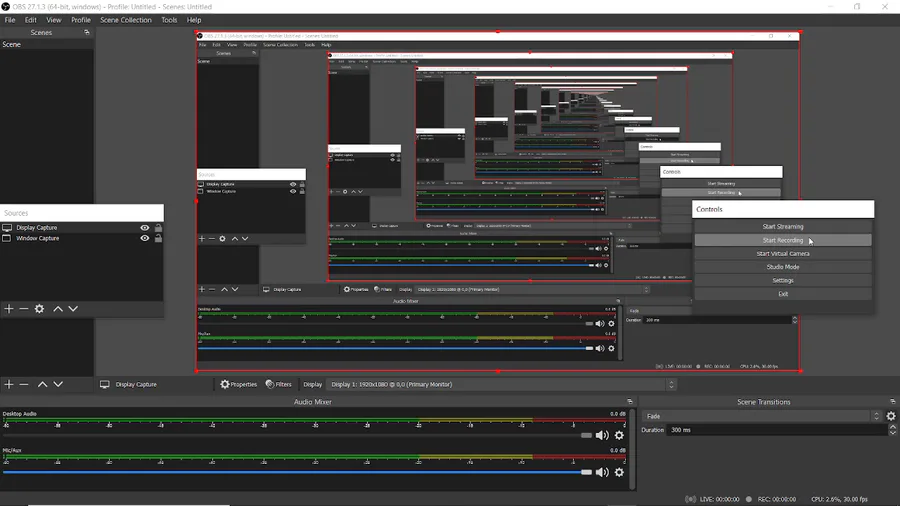900x506 pixels.
Task: Hide the Display Capture source using eye icon
Action: pos(145,228)
